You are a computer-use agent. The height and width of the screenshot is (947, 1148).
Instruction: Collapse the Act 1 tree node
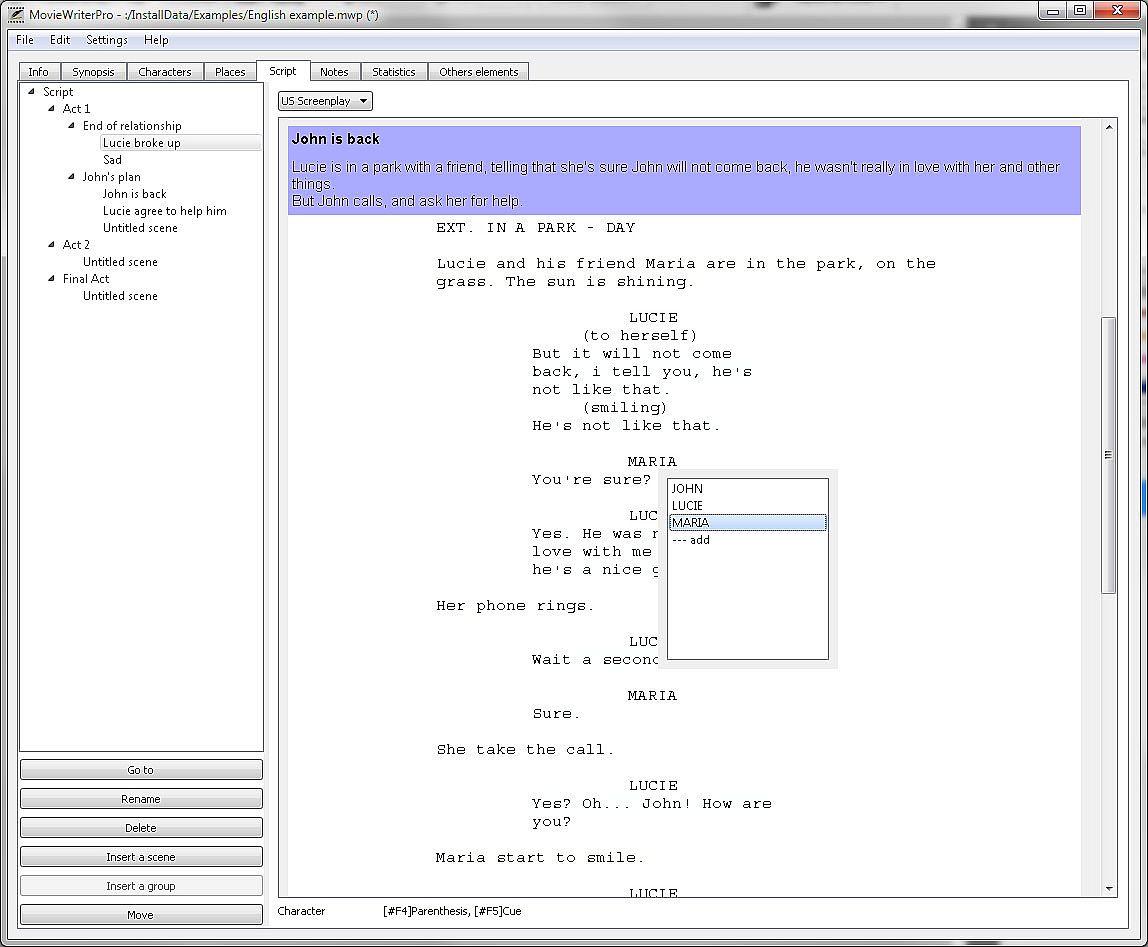tap(52, 109)
